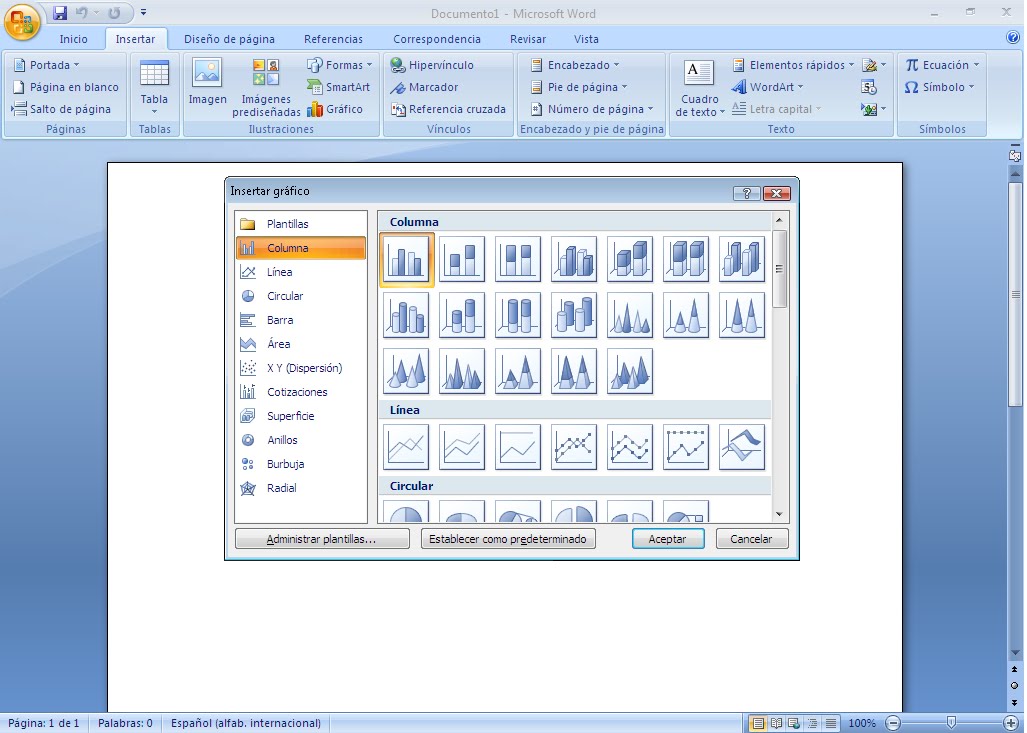Open the WordArt dropdown
1027x733 pixels.
[x=770, y=86]
